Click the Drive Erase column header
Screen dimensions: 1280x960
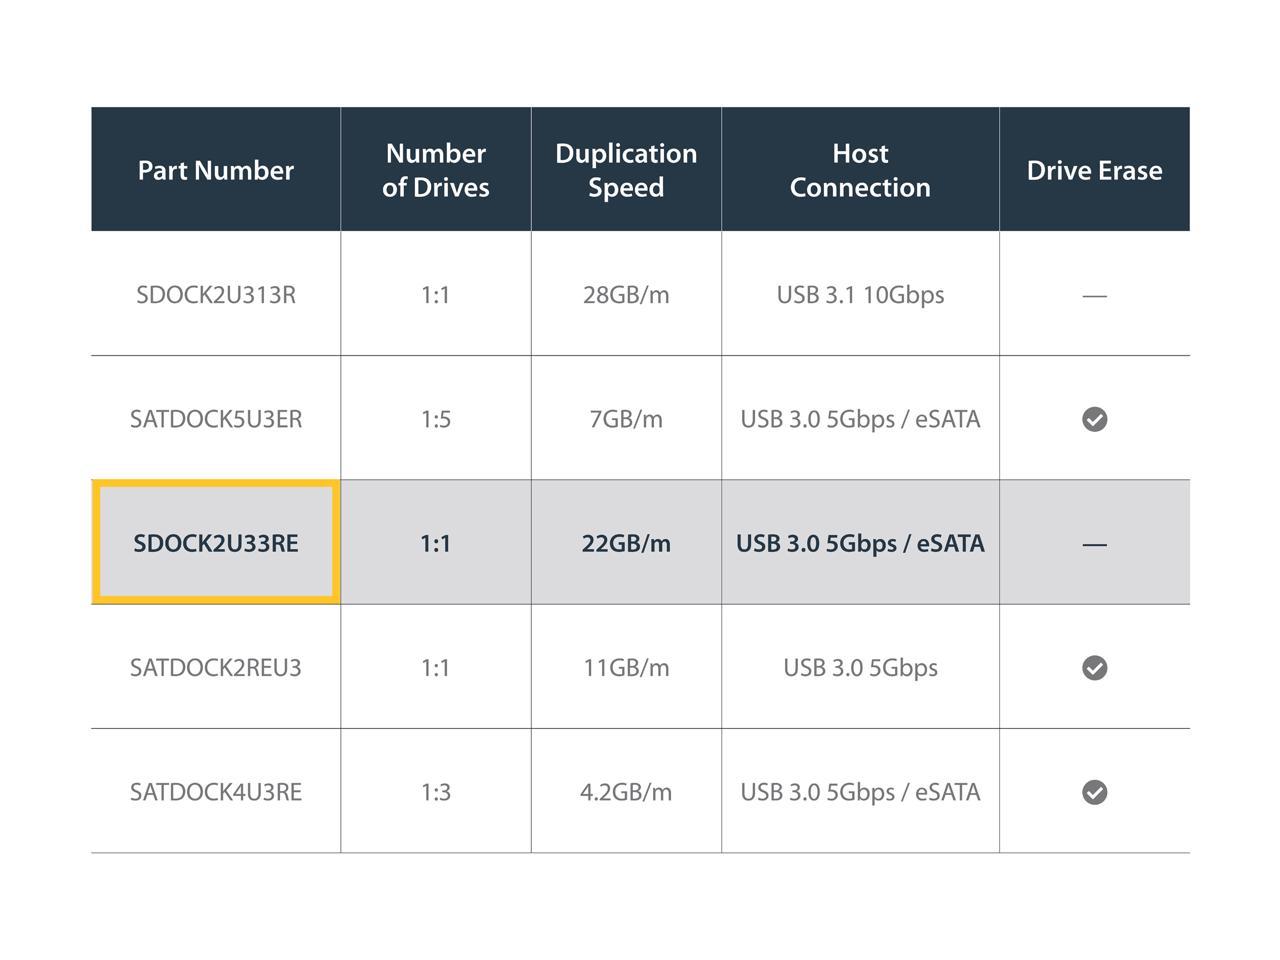tap(1094, 170)
